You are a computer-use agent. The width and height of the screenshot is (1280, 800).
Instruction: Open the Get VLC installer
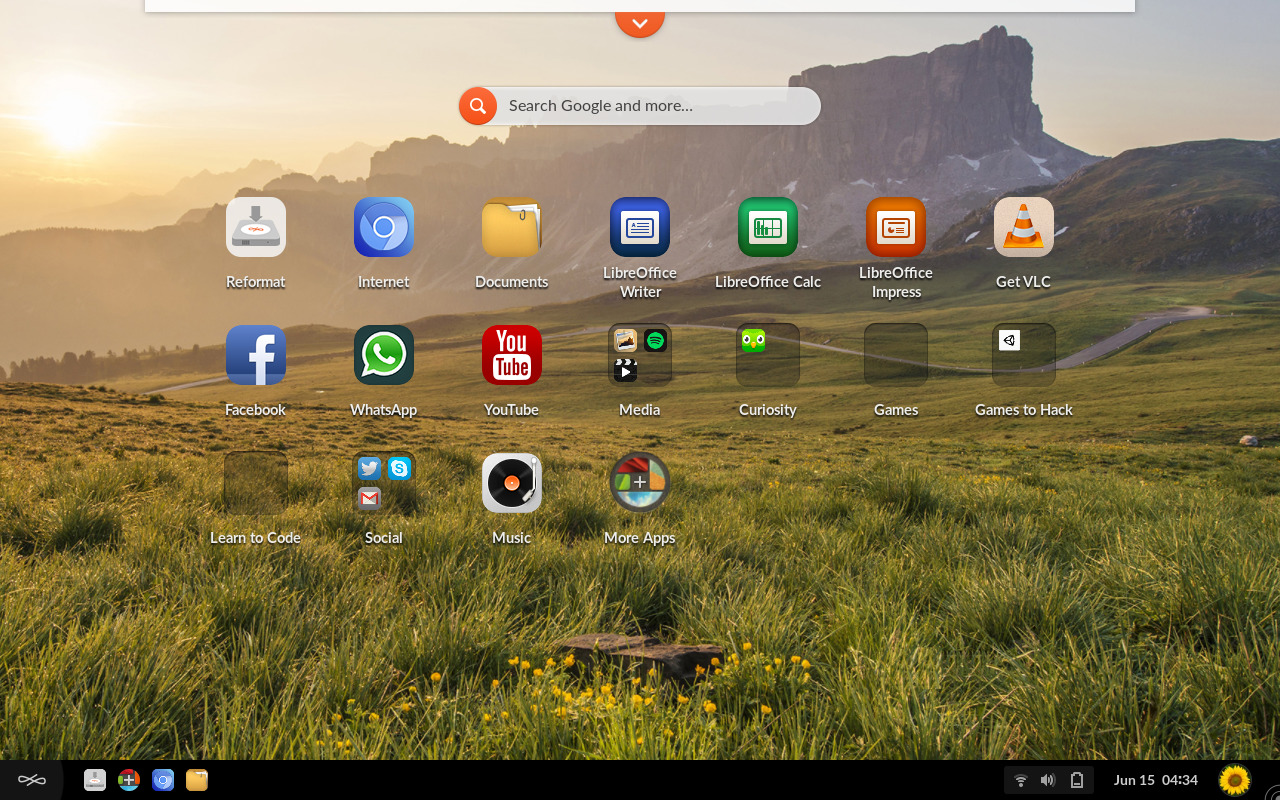pos(1023,227)
